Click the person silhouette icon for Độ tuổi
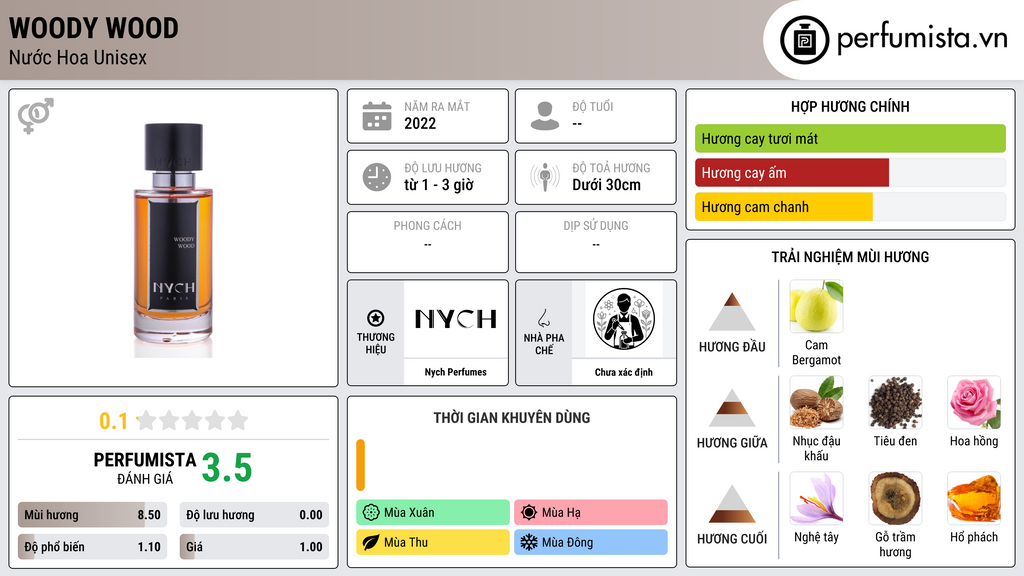This screenshot has height=576, width=1024. point(545,116)
